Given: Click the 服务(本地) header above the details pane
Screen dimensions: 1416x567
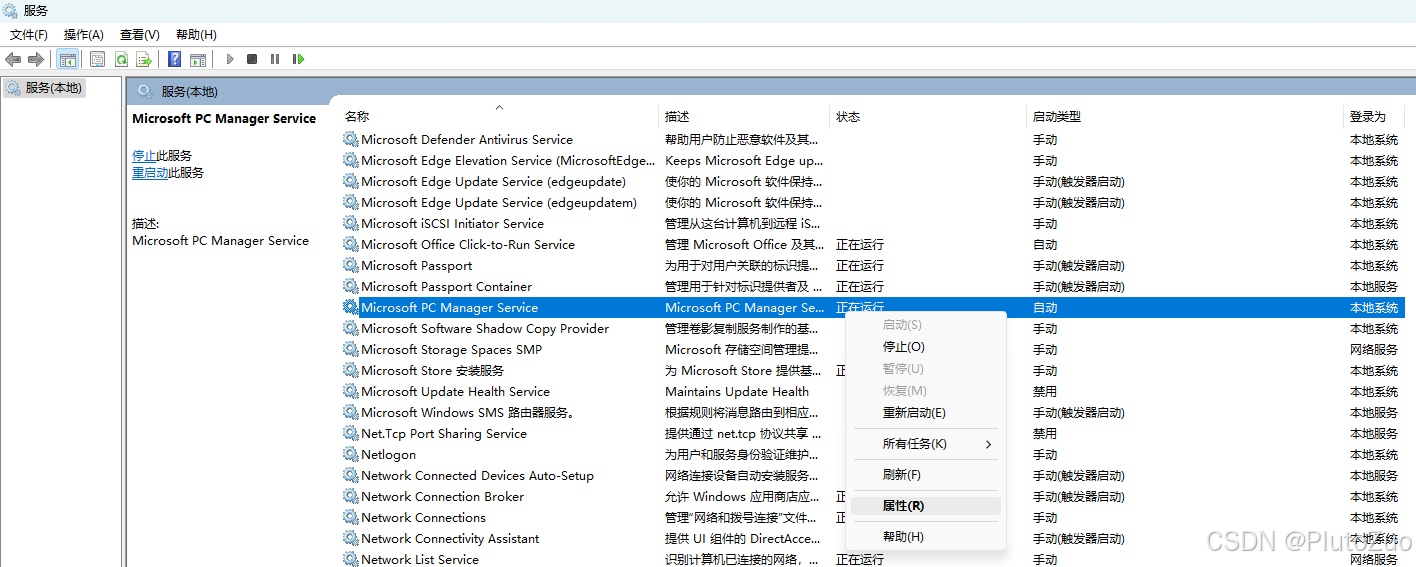Looking at the screenshot, I should 189,91.
